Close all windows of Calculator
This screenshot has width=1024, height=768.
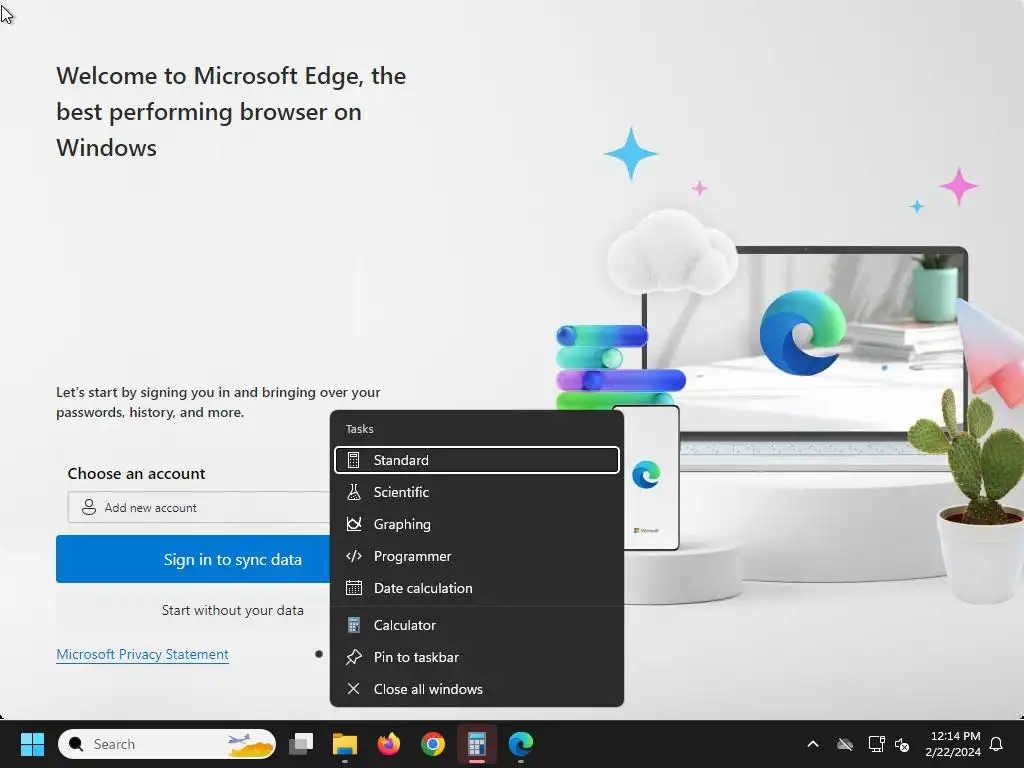[x=476, y=689]
